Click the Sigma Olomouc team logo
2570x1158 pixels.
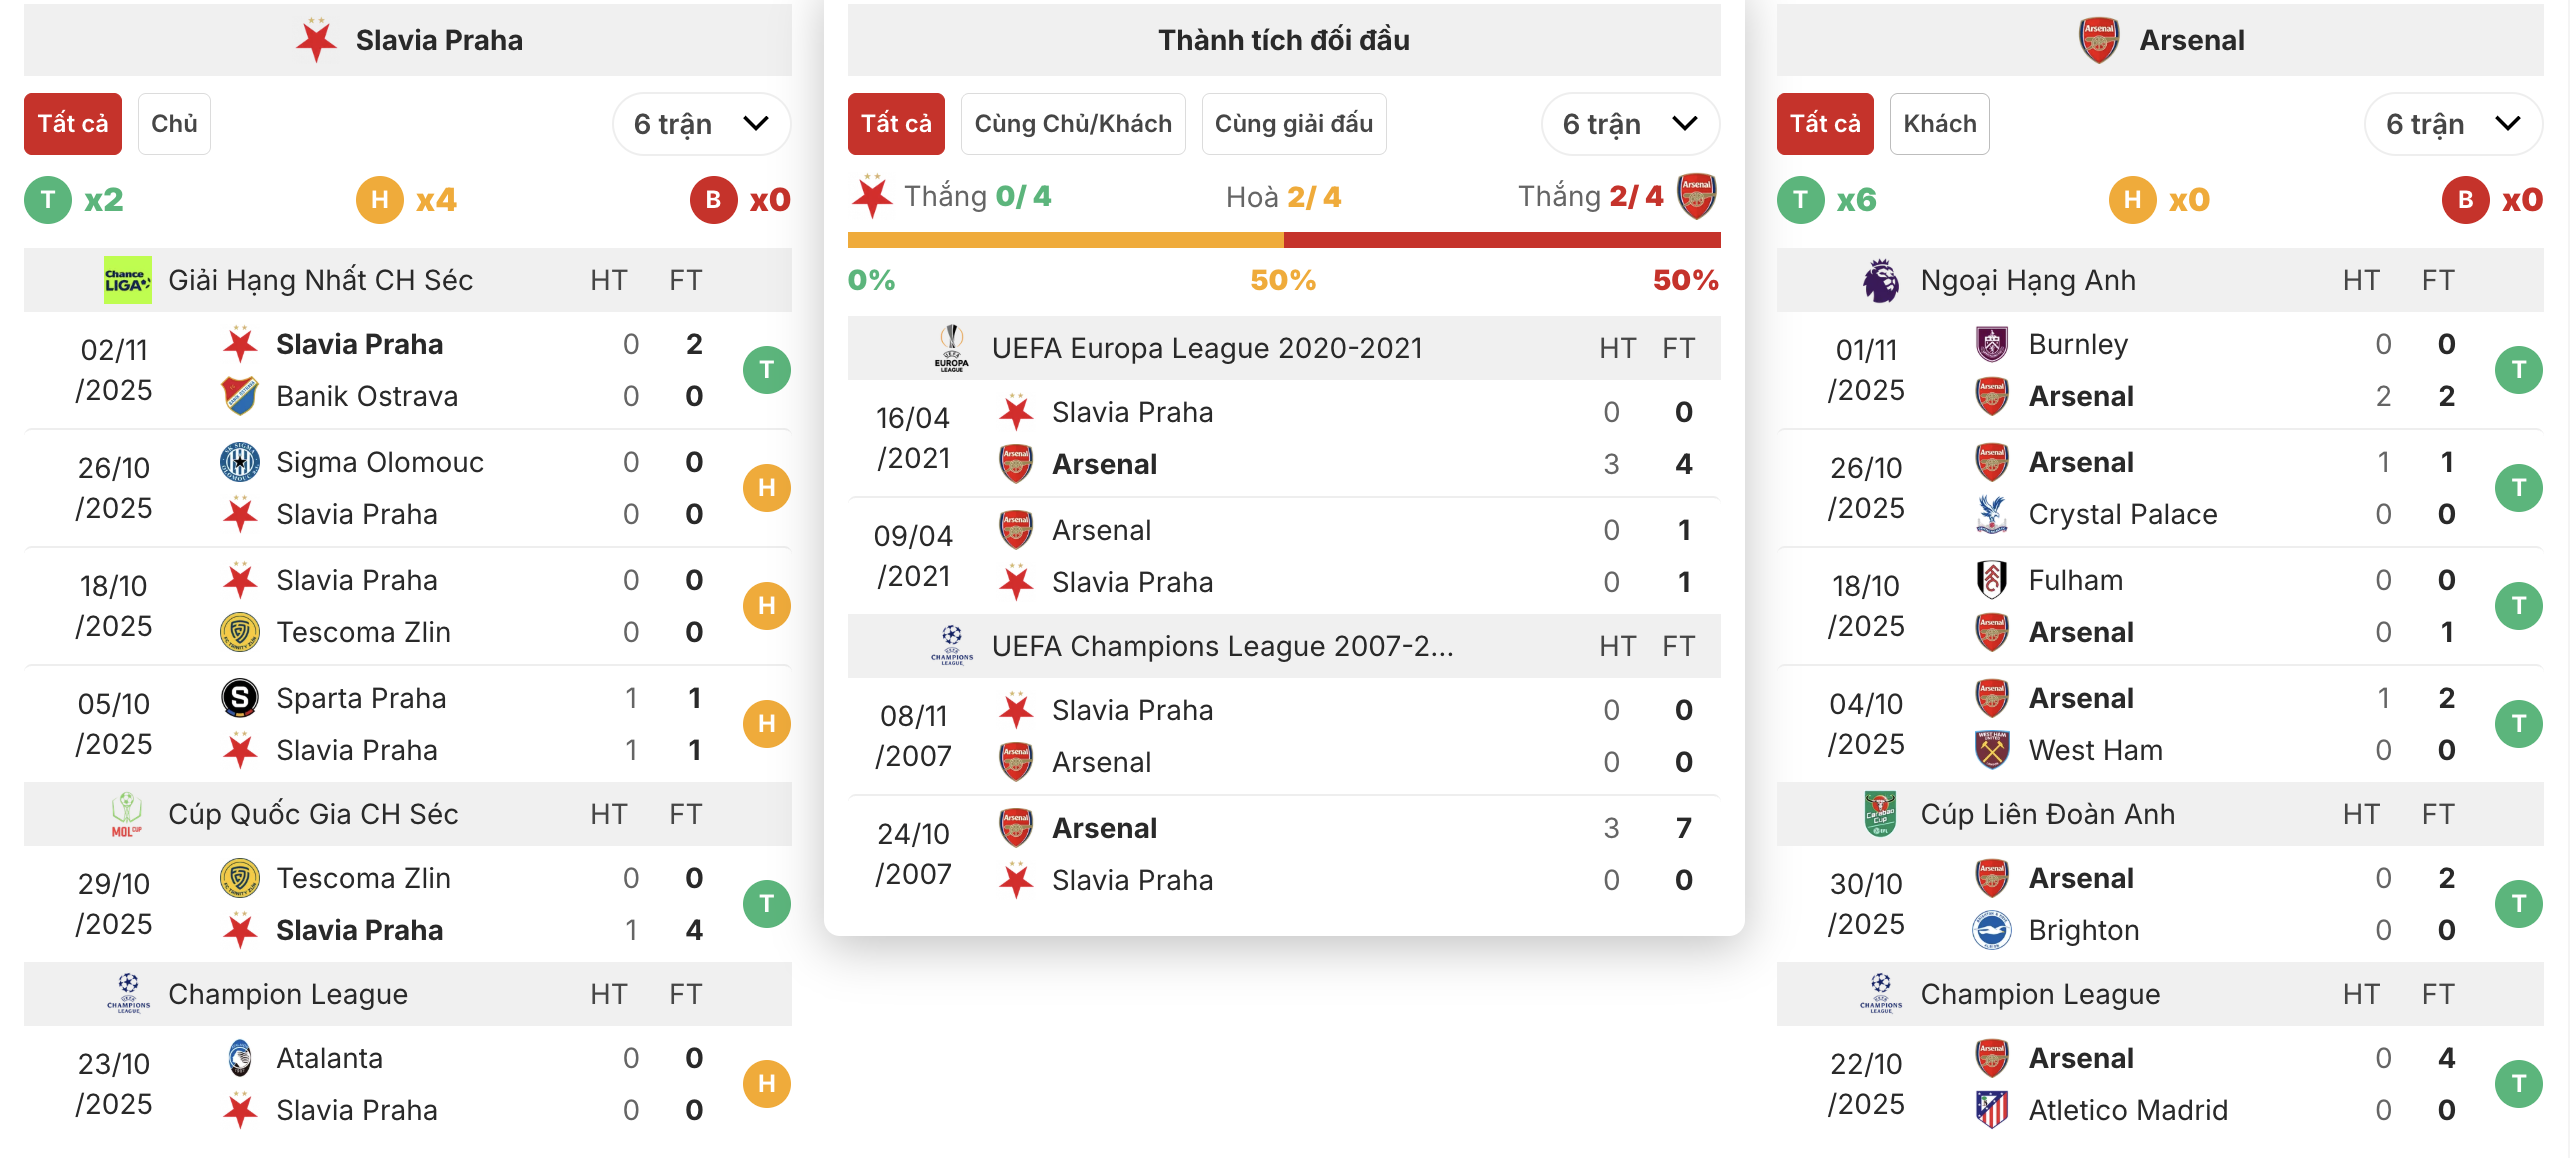click(x=240, y=462)
